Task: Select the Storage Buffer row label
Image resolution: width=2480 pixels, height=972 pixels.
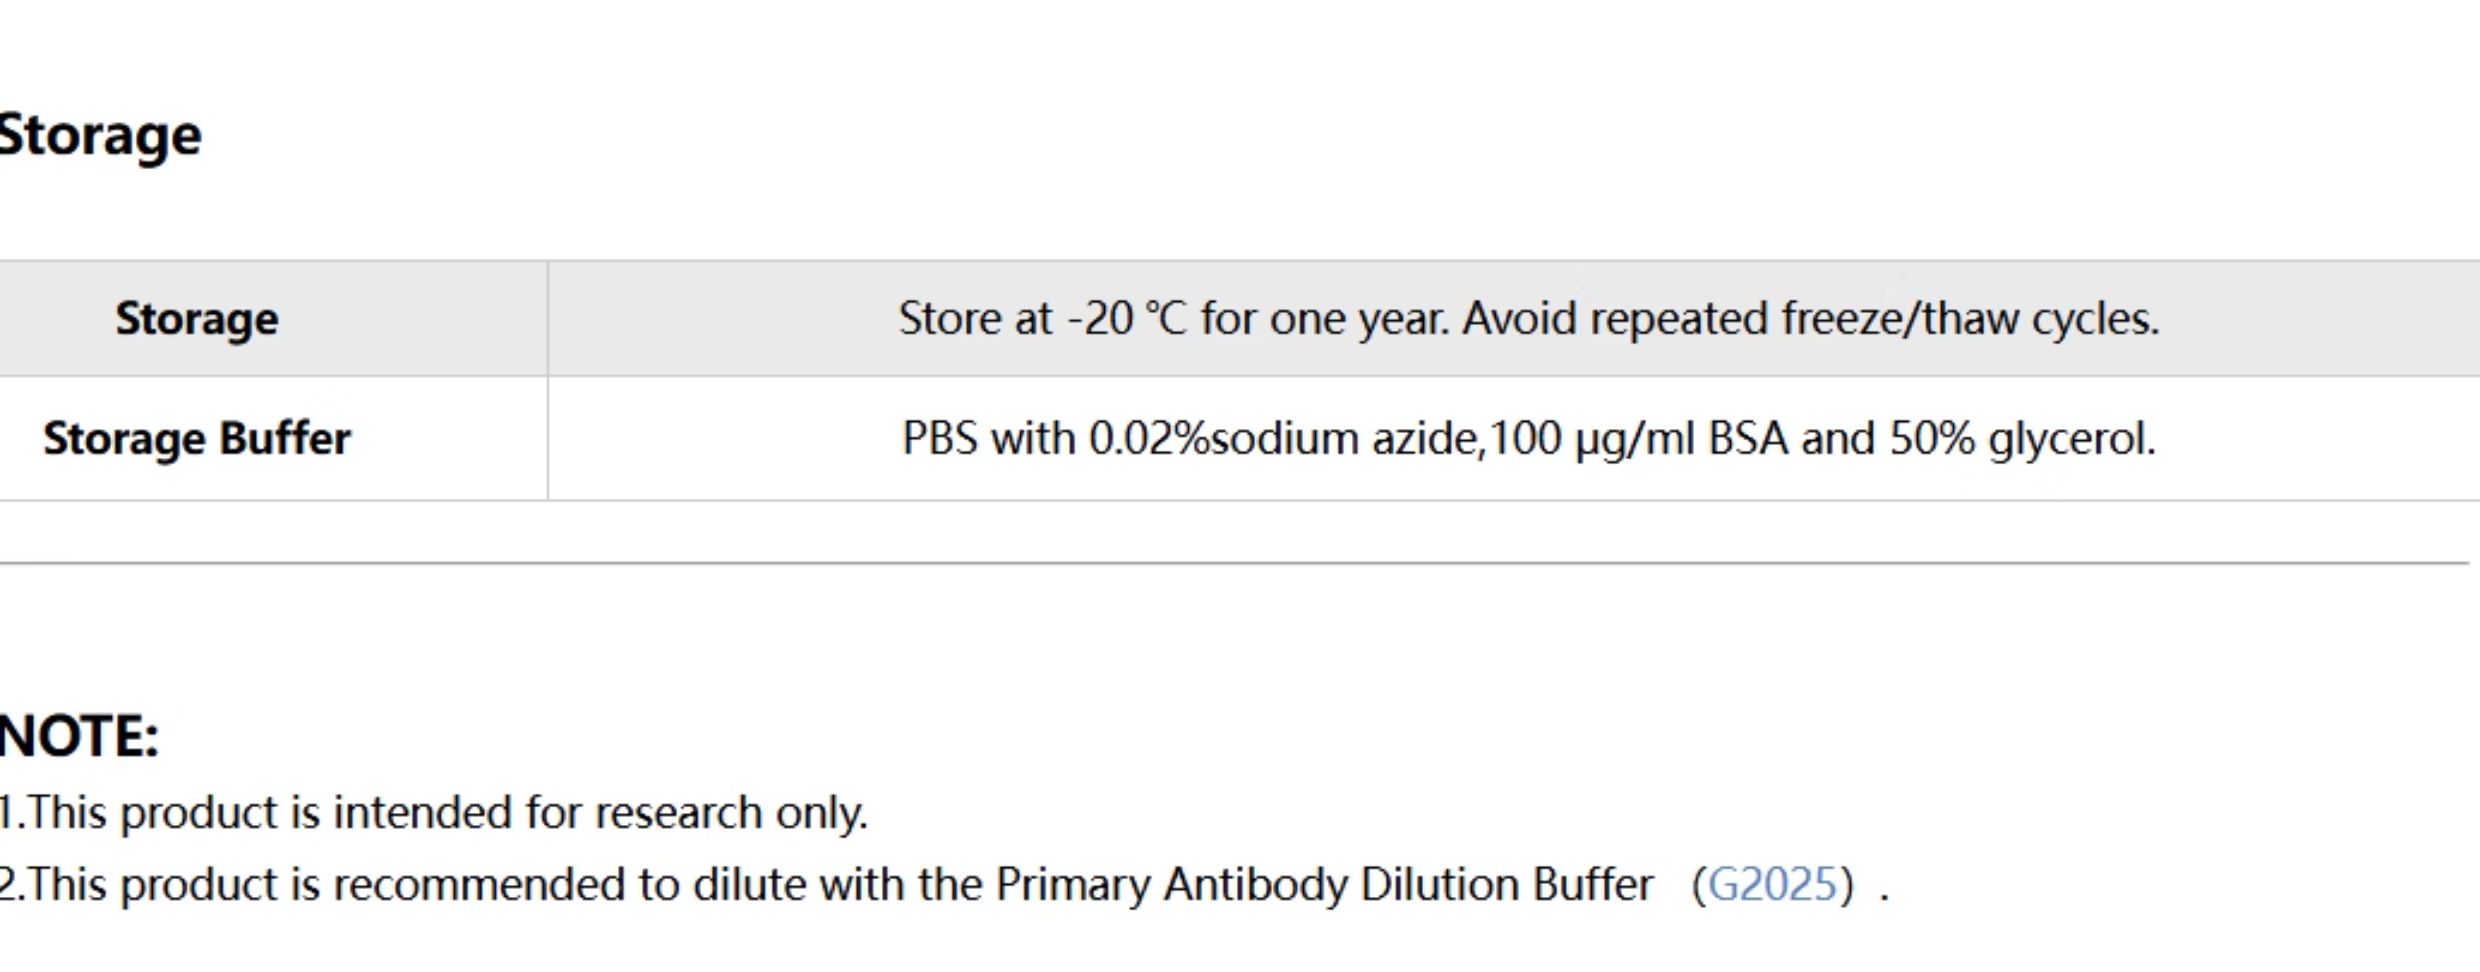Action: [197, 439]
